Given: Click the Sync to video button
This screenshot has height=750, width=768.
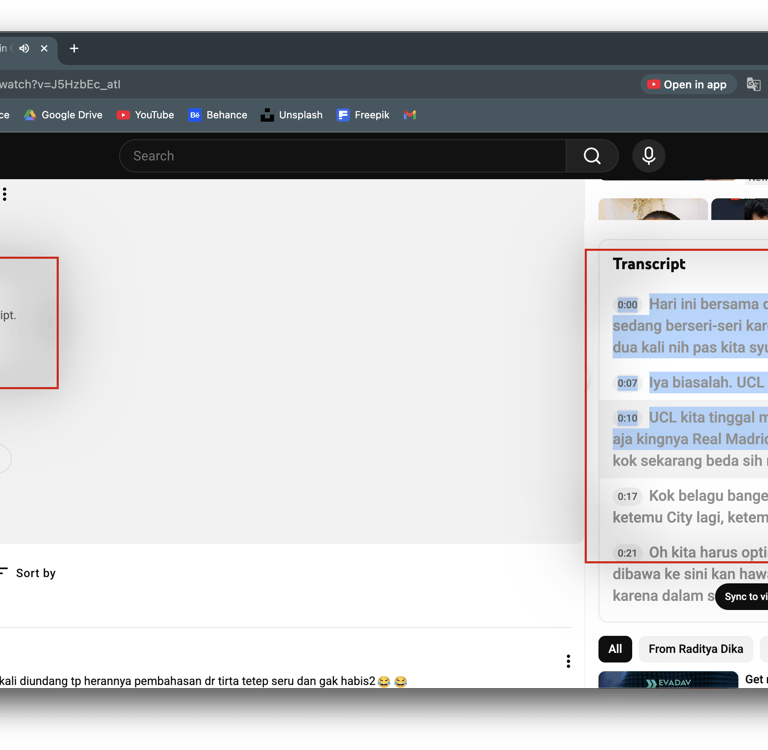Looking at the screenshot, I should click(742, 597).
